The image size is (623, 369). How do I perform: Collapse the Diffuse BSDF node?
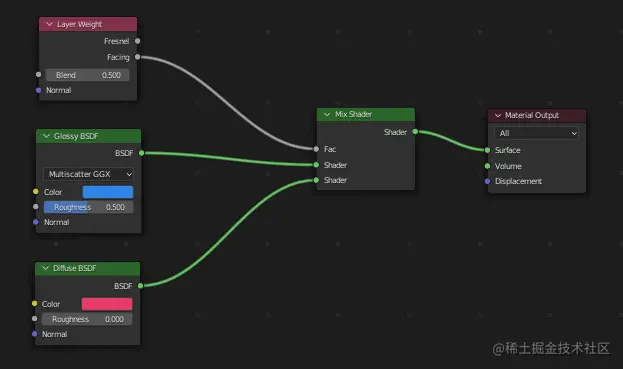(x=46, y=268)
